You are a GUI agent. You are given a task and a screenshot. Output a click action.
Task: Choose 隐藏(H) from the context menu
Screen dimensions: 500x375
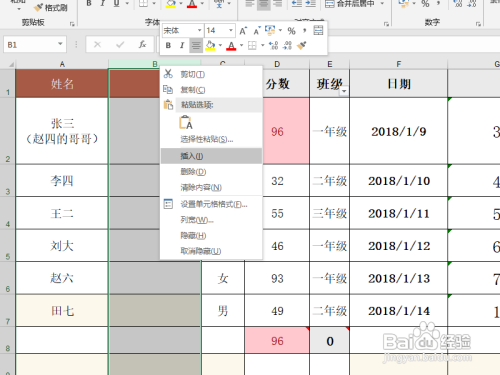pyautogui.click(x=211, y=236)
